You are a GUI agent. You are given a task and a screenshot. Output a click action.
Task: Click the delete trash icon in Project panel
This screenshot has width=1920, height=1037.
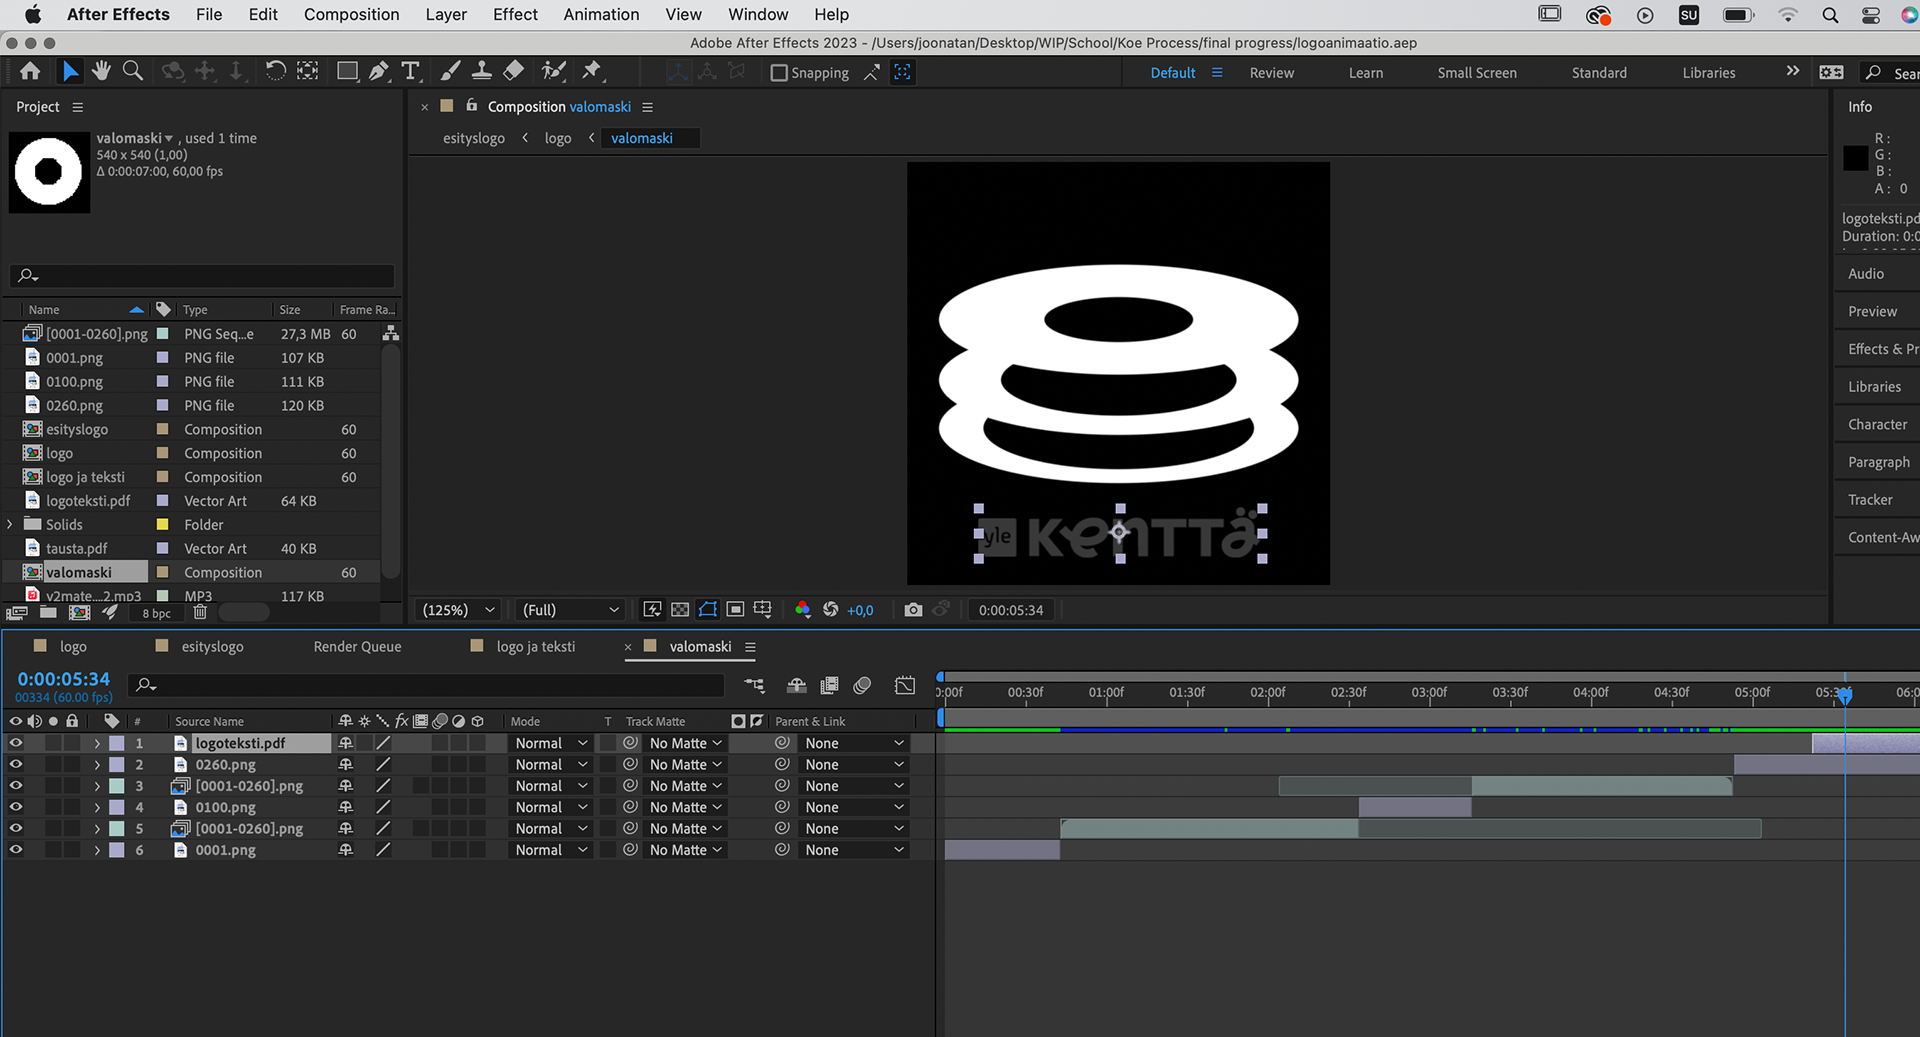pyautogui.click(x=200, y=612)
